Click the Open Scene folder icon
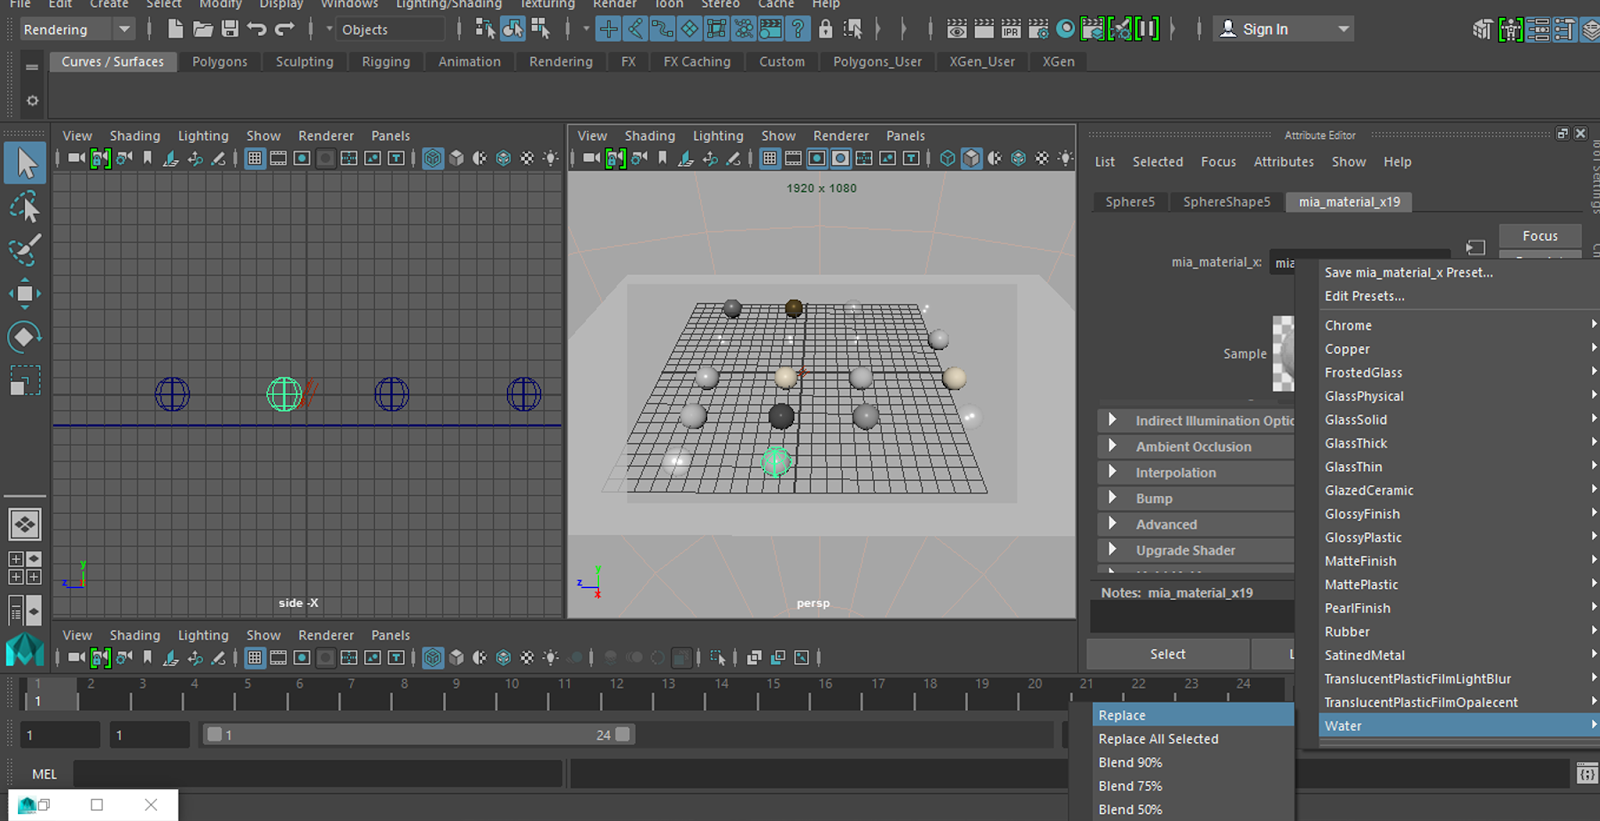The width and height of the screenshot is (1600, 821). (x=203, y=29)
